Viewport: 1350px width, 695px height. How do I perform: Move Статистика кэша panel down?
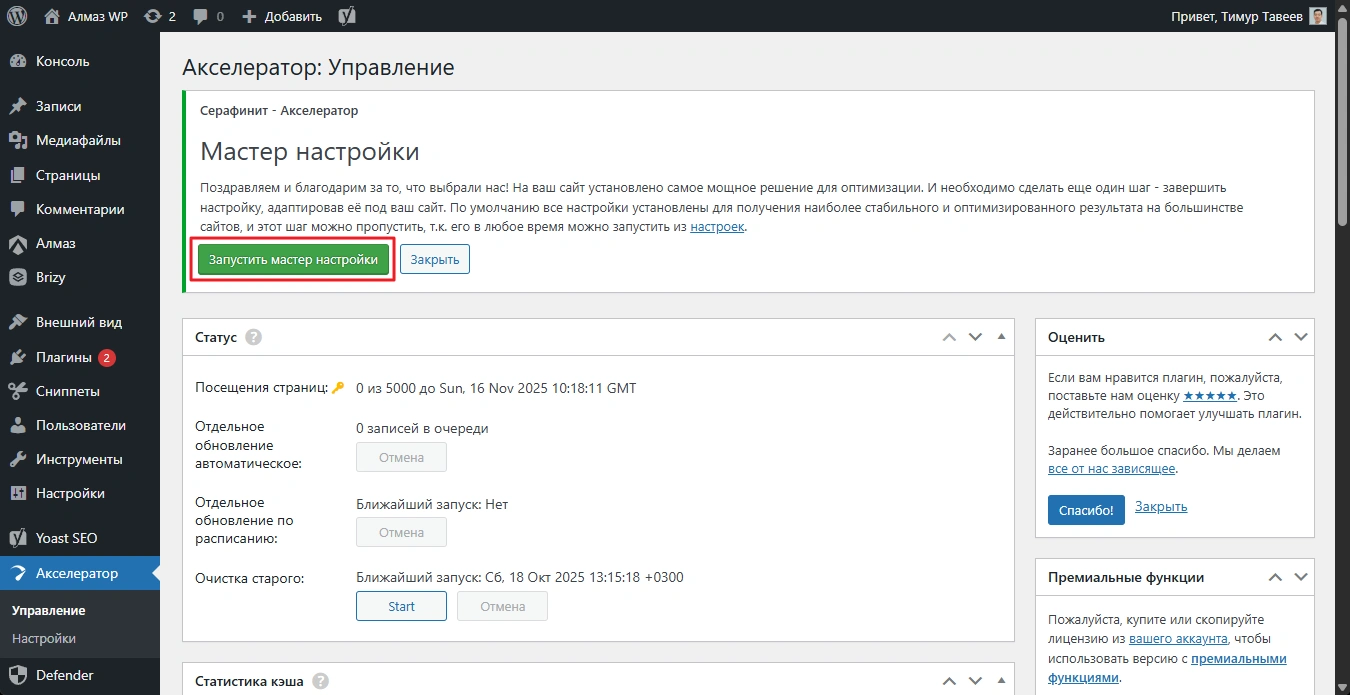pyautogui.click(x=975, y=681)
